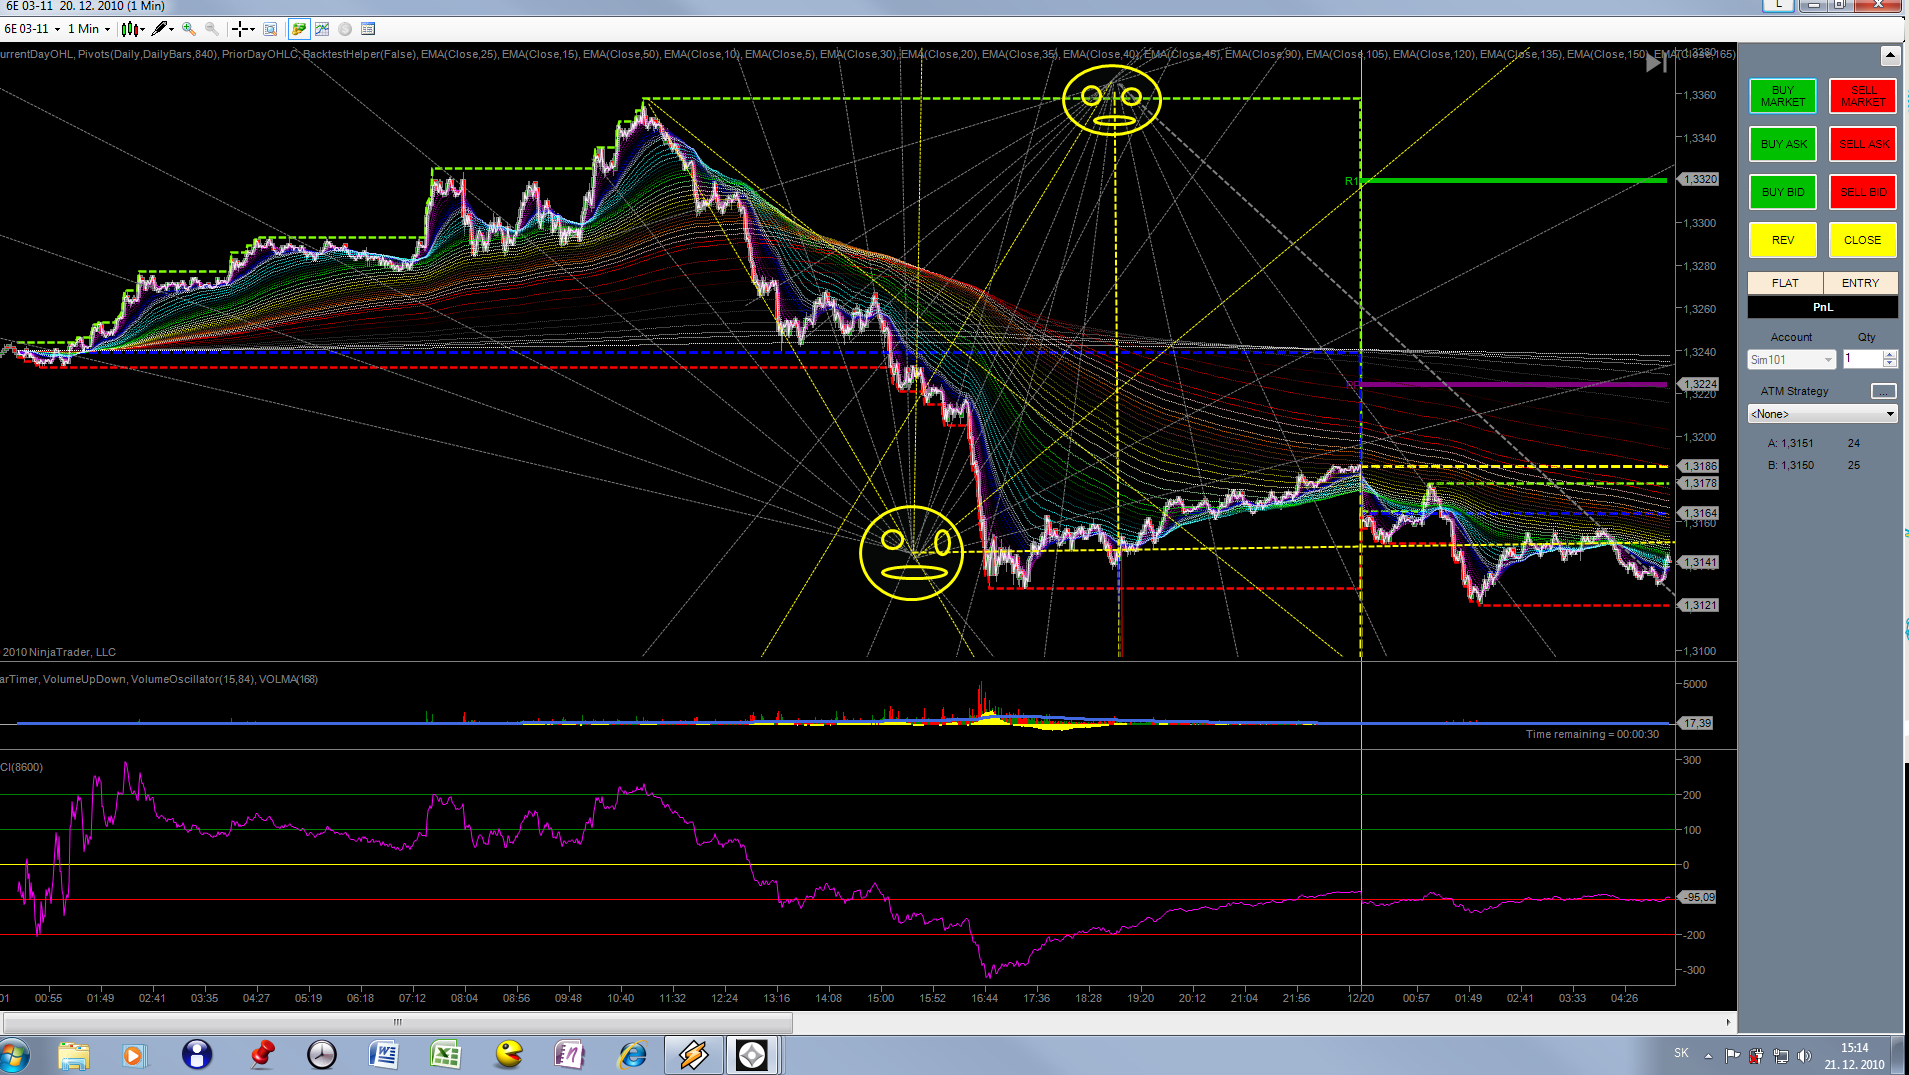The width and height of the screenshot is (1909, 1075).
Task: Expand the cursor type dropdown arrow
Action: [251, 29]
